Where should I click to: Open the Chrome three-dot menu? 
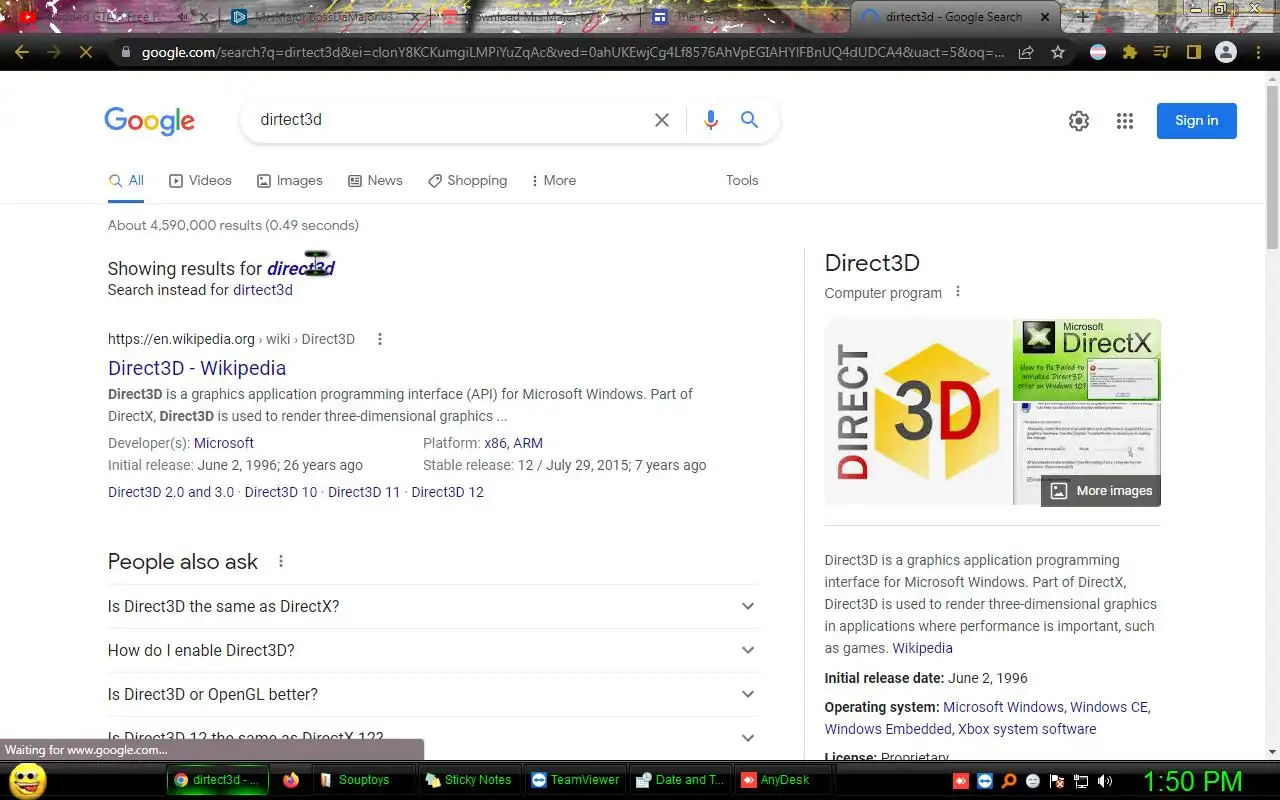point(1258,53)
